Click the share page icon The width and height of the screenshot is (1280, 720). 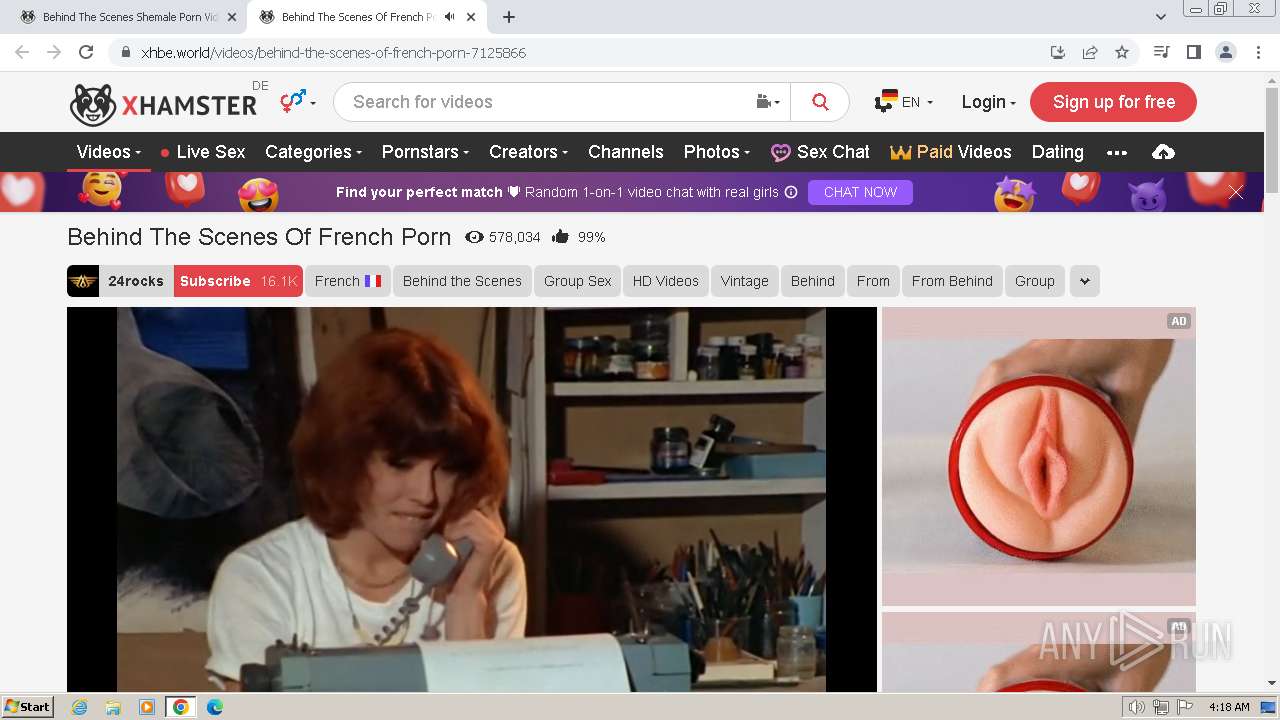tap(1090, 53)
